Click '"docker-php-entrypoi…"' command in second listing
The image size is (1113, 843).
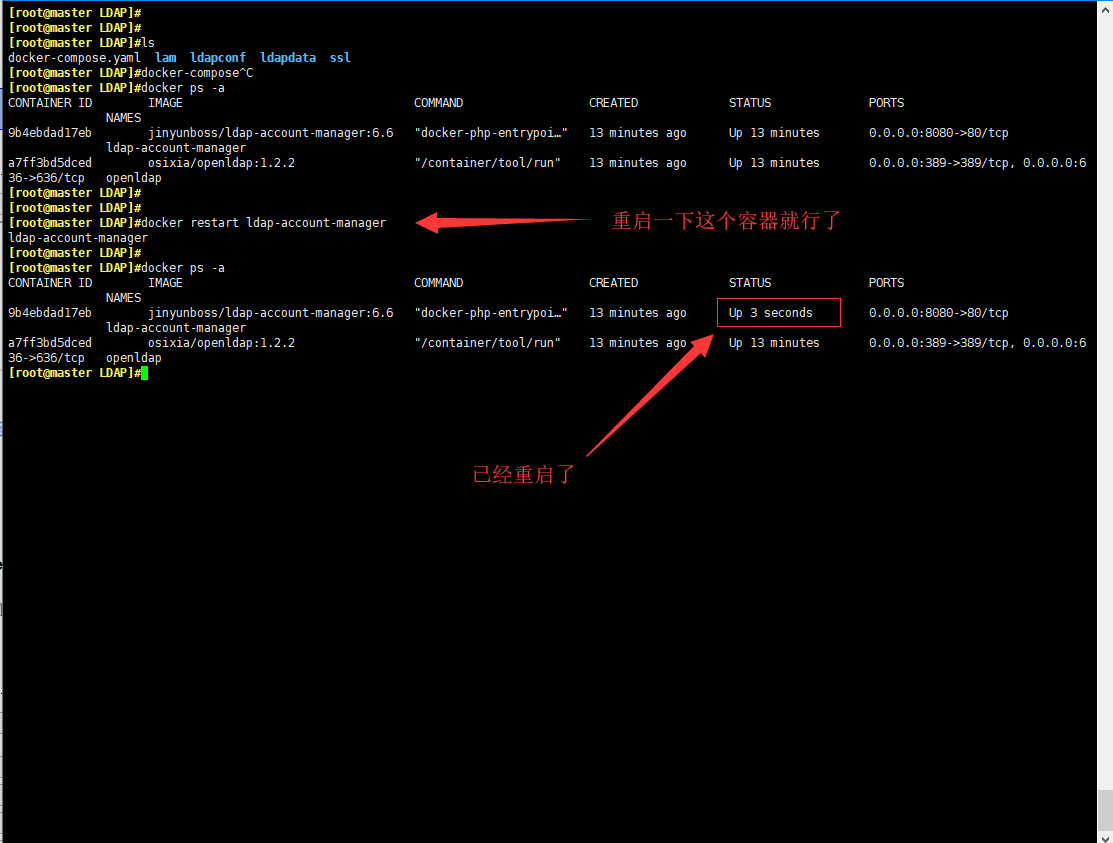click(x=491, y=313)
